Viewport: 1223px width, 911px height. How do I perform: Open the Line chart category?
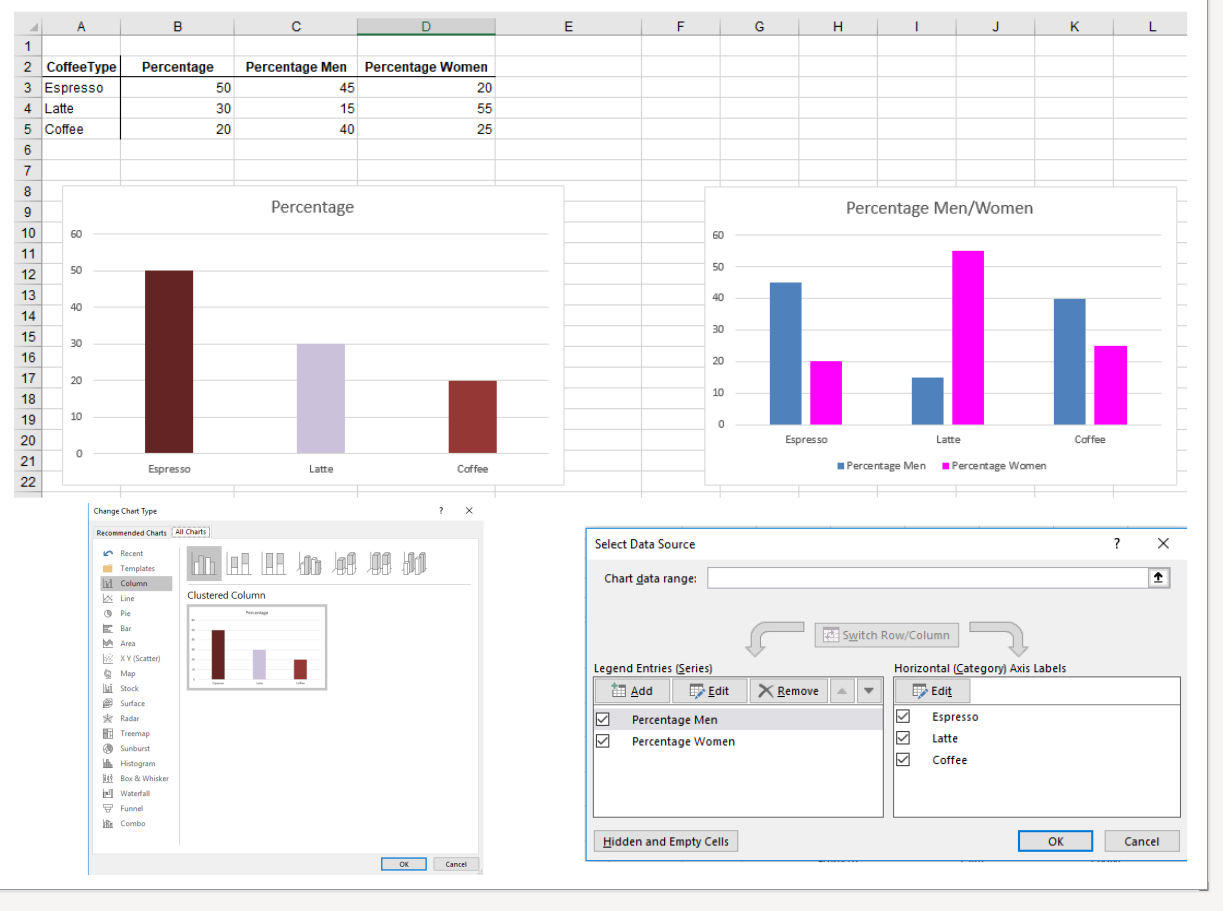pyautogui.click(x=125, y=598)
